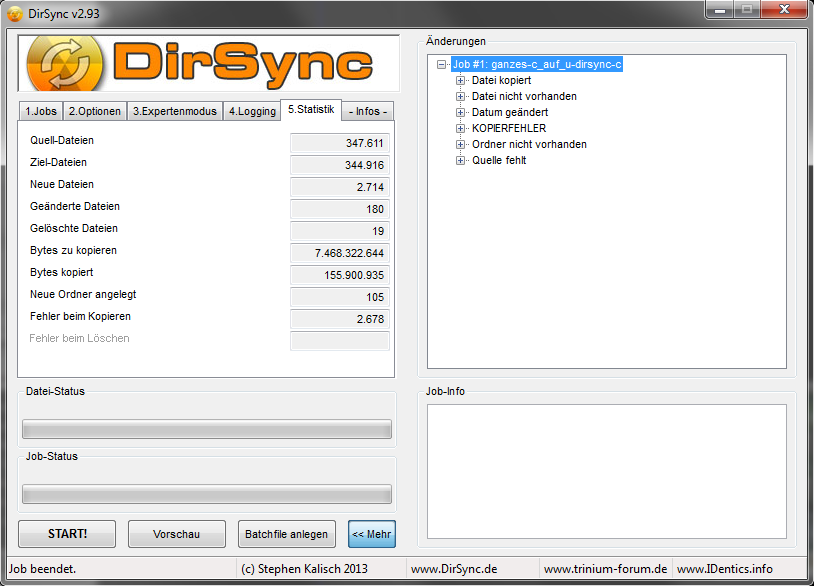
Task: Open the - Infos - tab
Action: point(368,111)
